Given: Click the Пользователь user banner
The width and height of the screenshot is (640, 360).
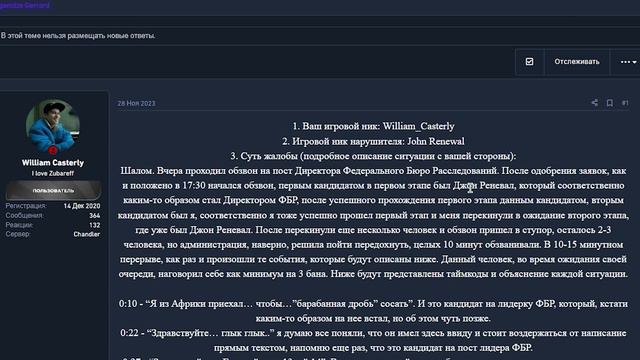Looking at the screenshot, I should (53, 191).
